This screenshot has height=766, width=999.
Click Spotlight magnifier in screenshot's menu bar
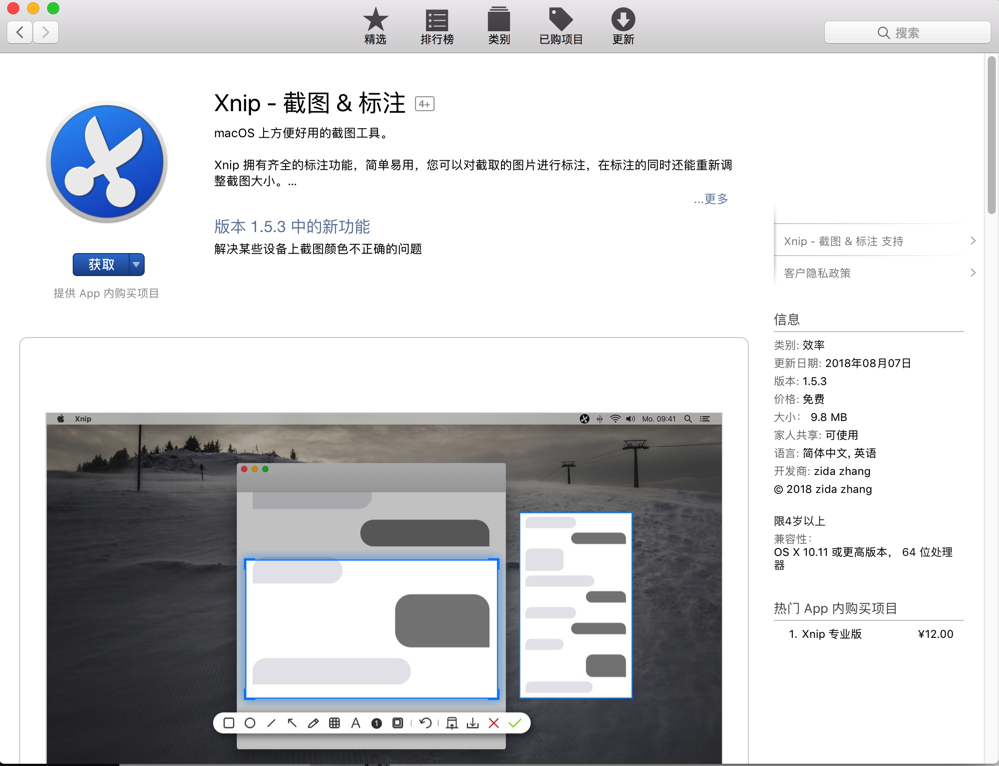[x=688, y=419]
